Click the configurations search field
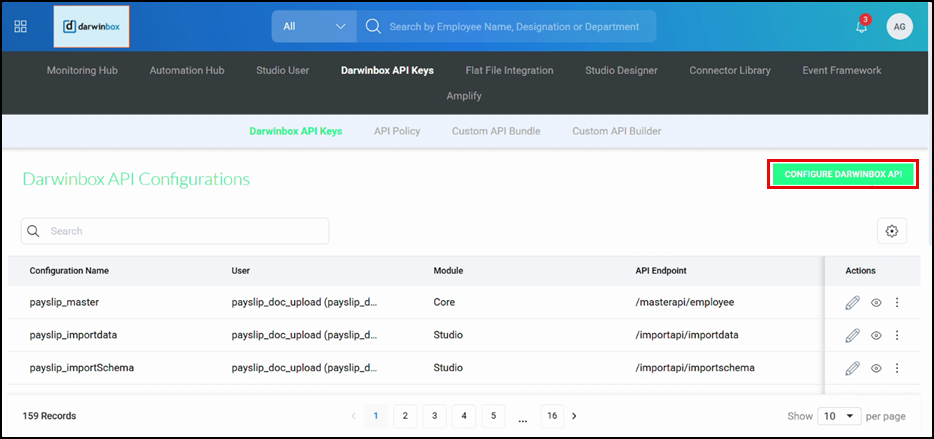Viewport: 934px width, 439px height. coord(175,231)
